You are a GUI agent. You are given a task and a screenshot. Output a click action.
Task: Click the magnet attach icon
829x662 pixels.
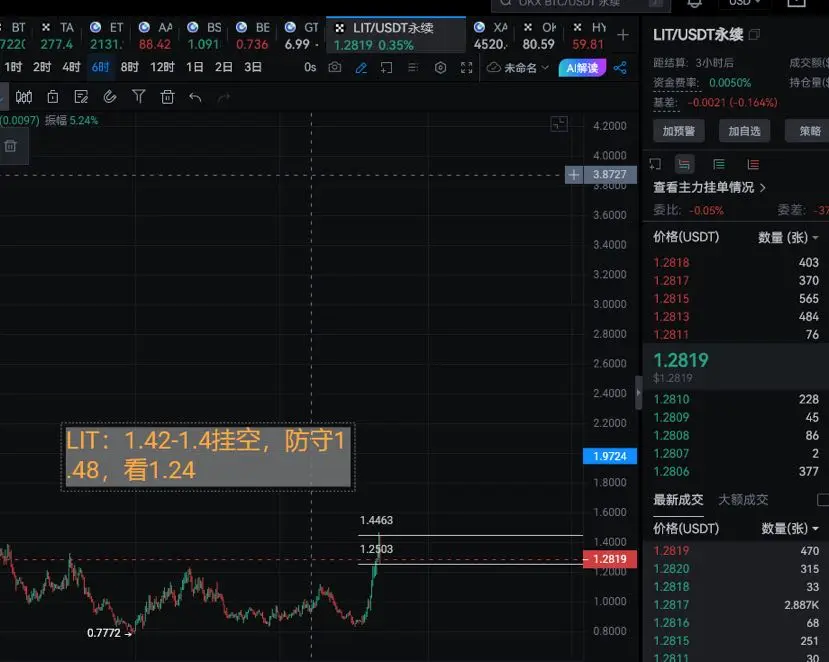click(x=109, y=97)
